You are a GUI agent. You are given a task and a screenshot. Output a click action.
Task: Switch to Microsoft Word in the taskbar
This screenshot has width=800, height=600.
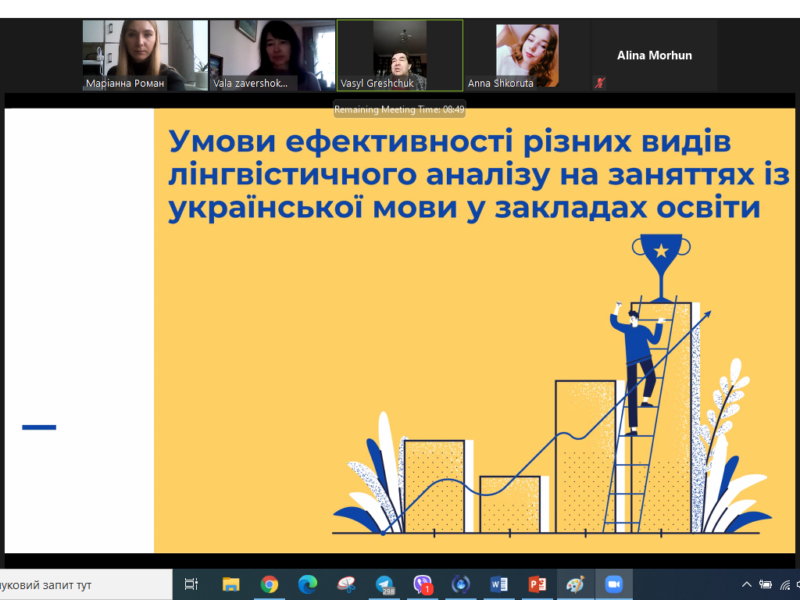pyautogui.click(x=499, y=584)
